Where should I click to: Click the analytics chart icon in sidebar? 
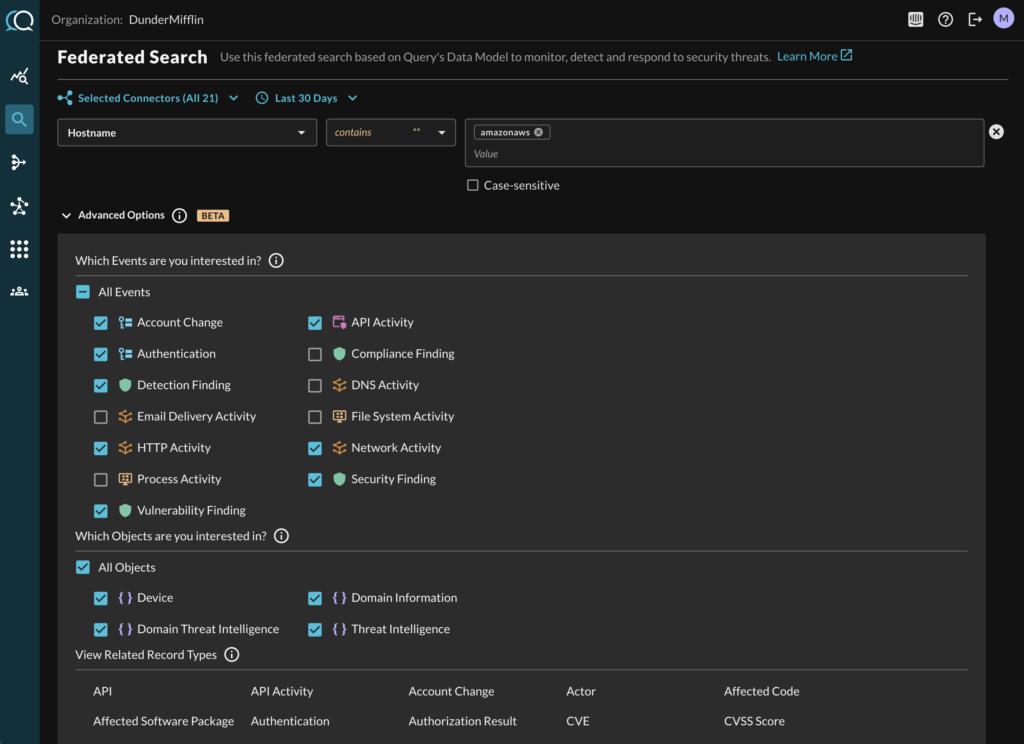[19, 77]
